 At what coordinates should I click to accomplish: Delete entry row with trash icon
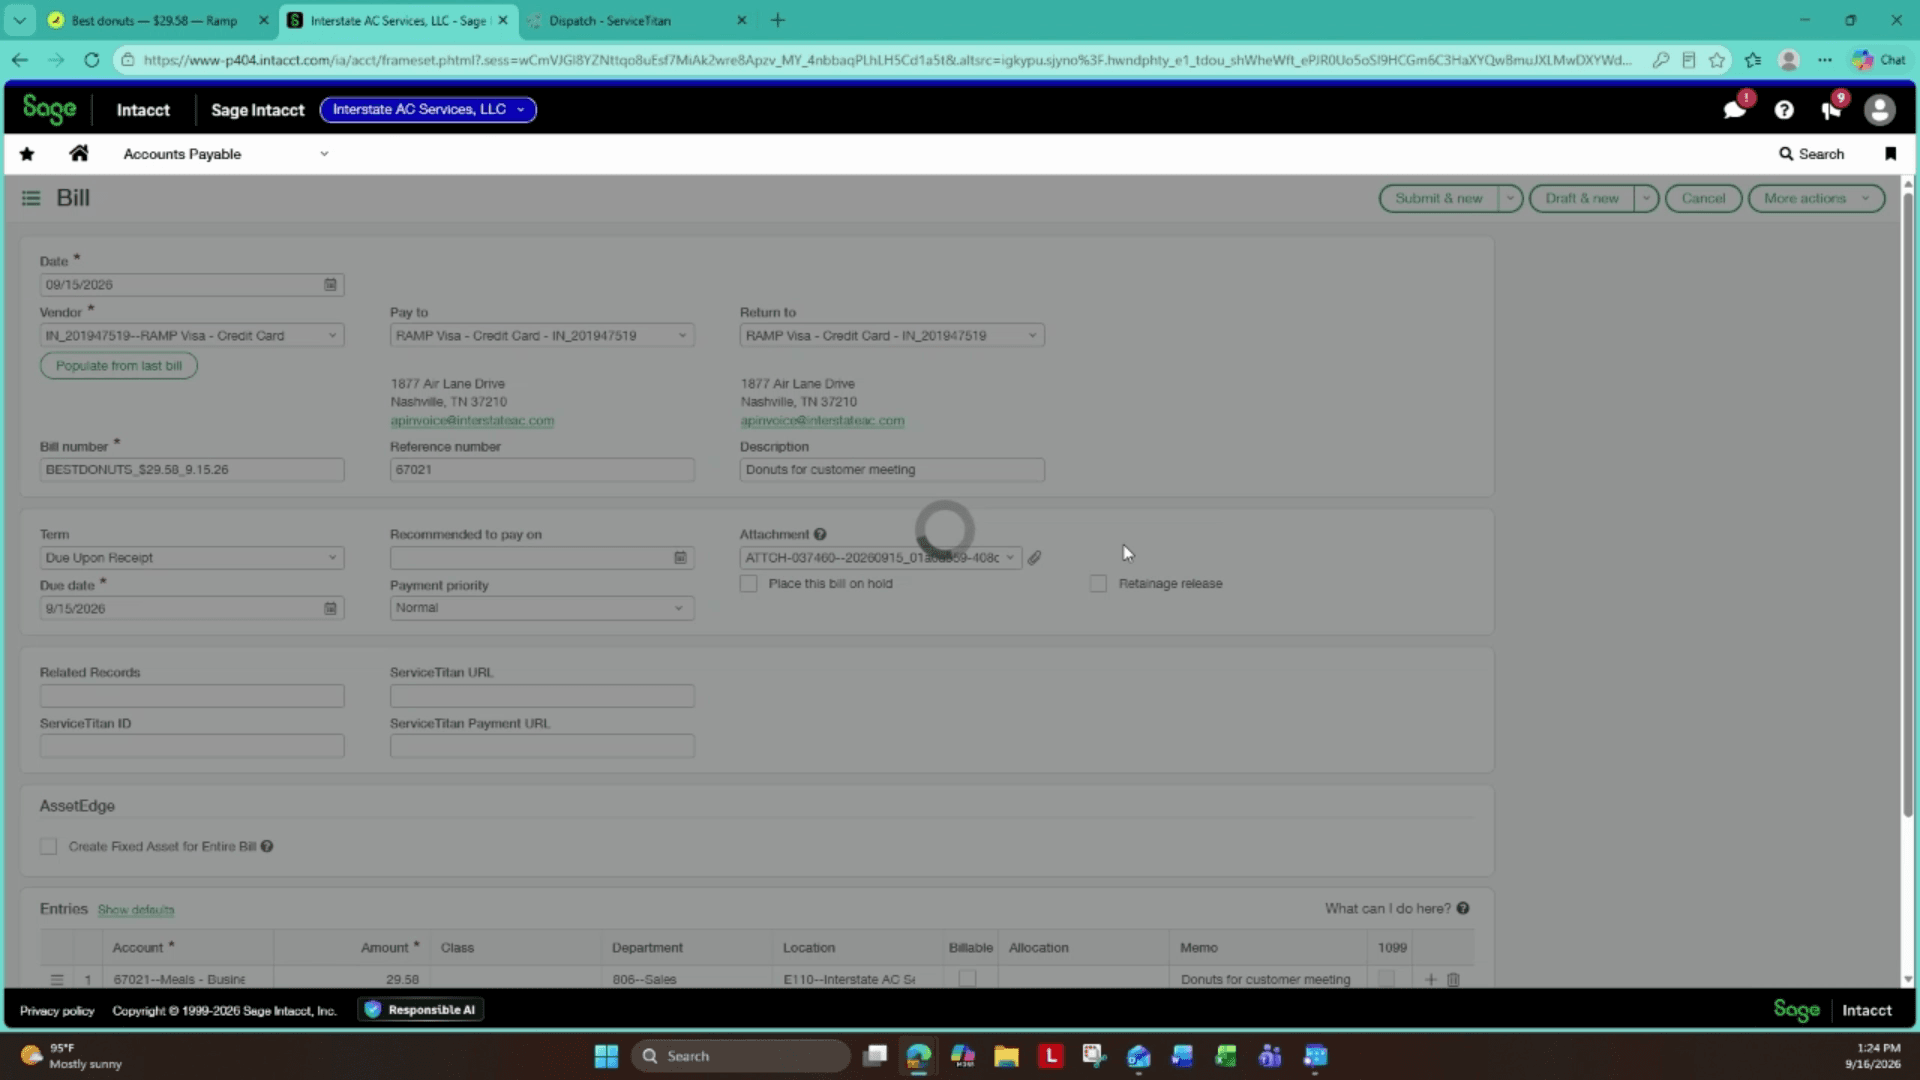[1454, 980]
